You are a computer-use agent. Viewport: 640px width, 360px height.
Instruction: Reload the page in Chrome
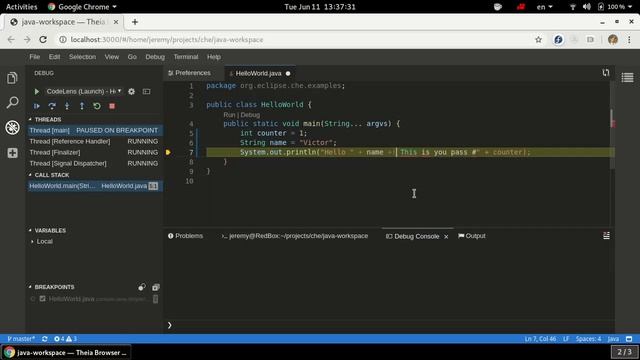tap(43, 40)
